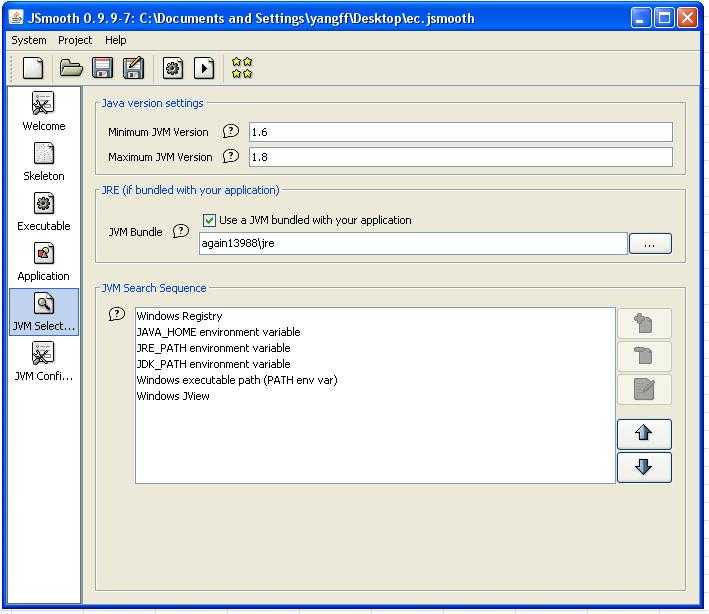Click the add item button beside list
Viewport: 709px width, 614px height.
pyautogui.click(x=644, y=324)
